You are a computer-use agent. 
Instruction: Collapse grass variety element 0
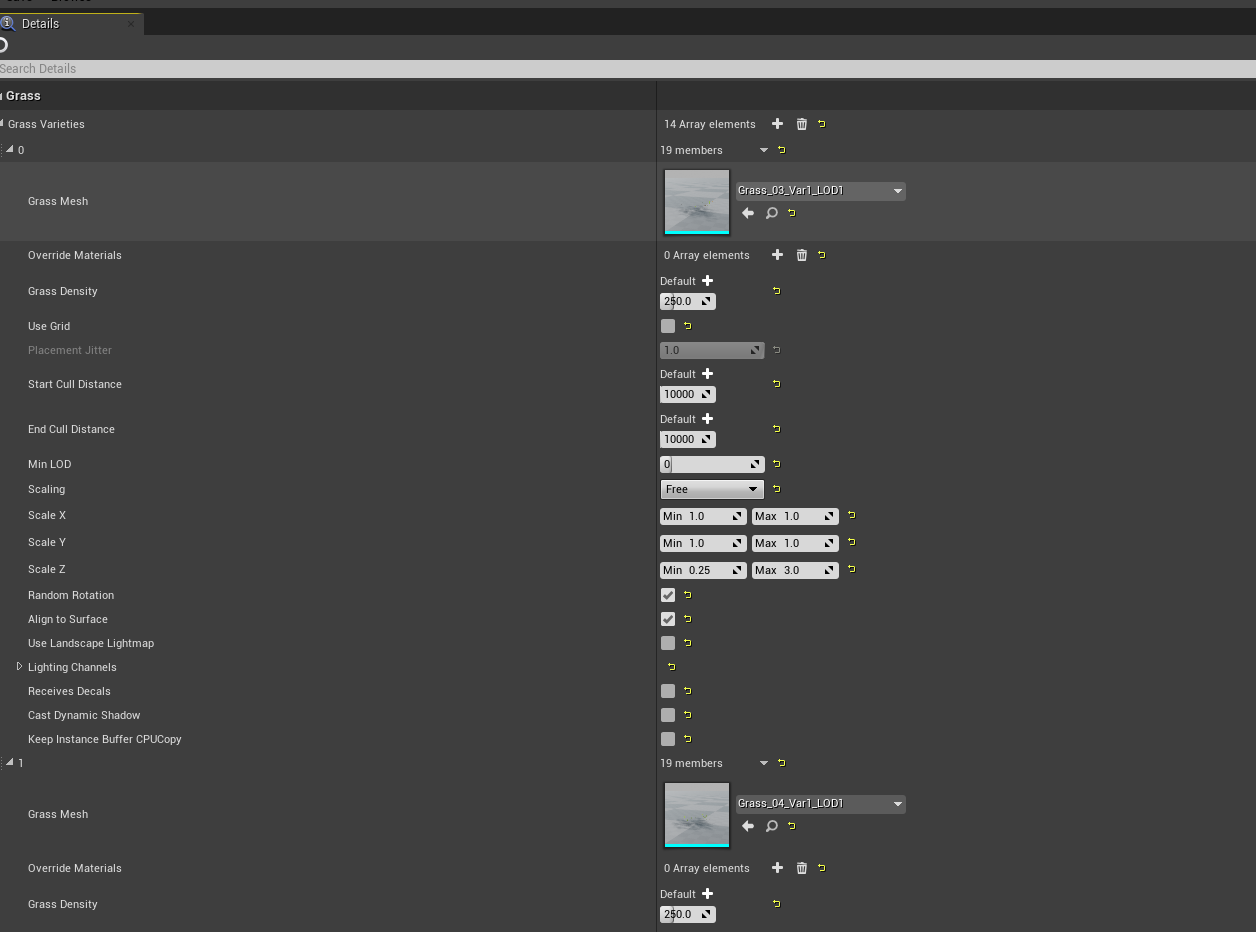10,149
